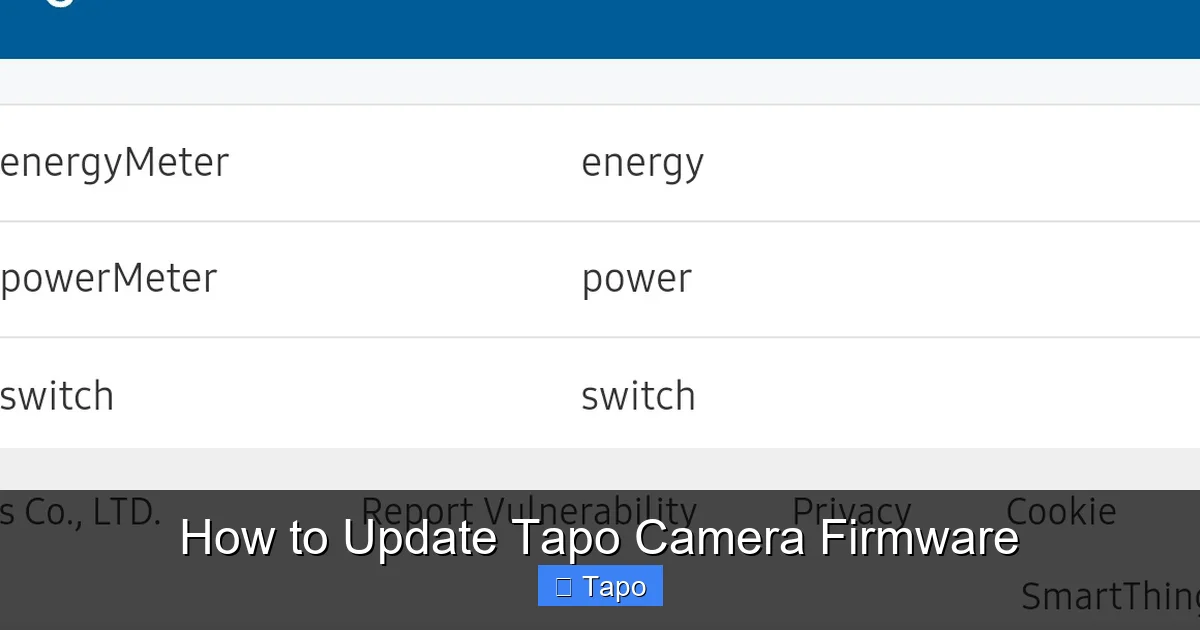Click the "Co., LTD." footer text
This screenshot has width=1200, height=630.
click(80, 511)
